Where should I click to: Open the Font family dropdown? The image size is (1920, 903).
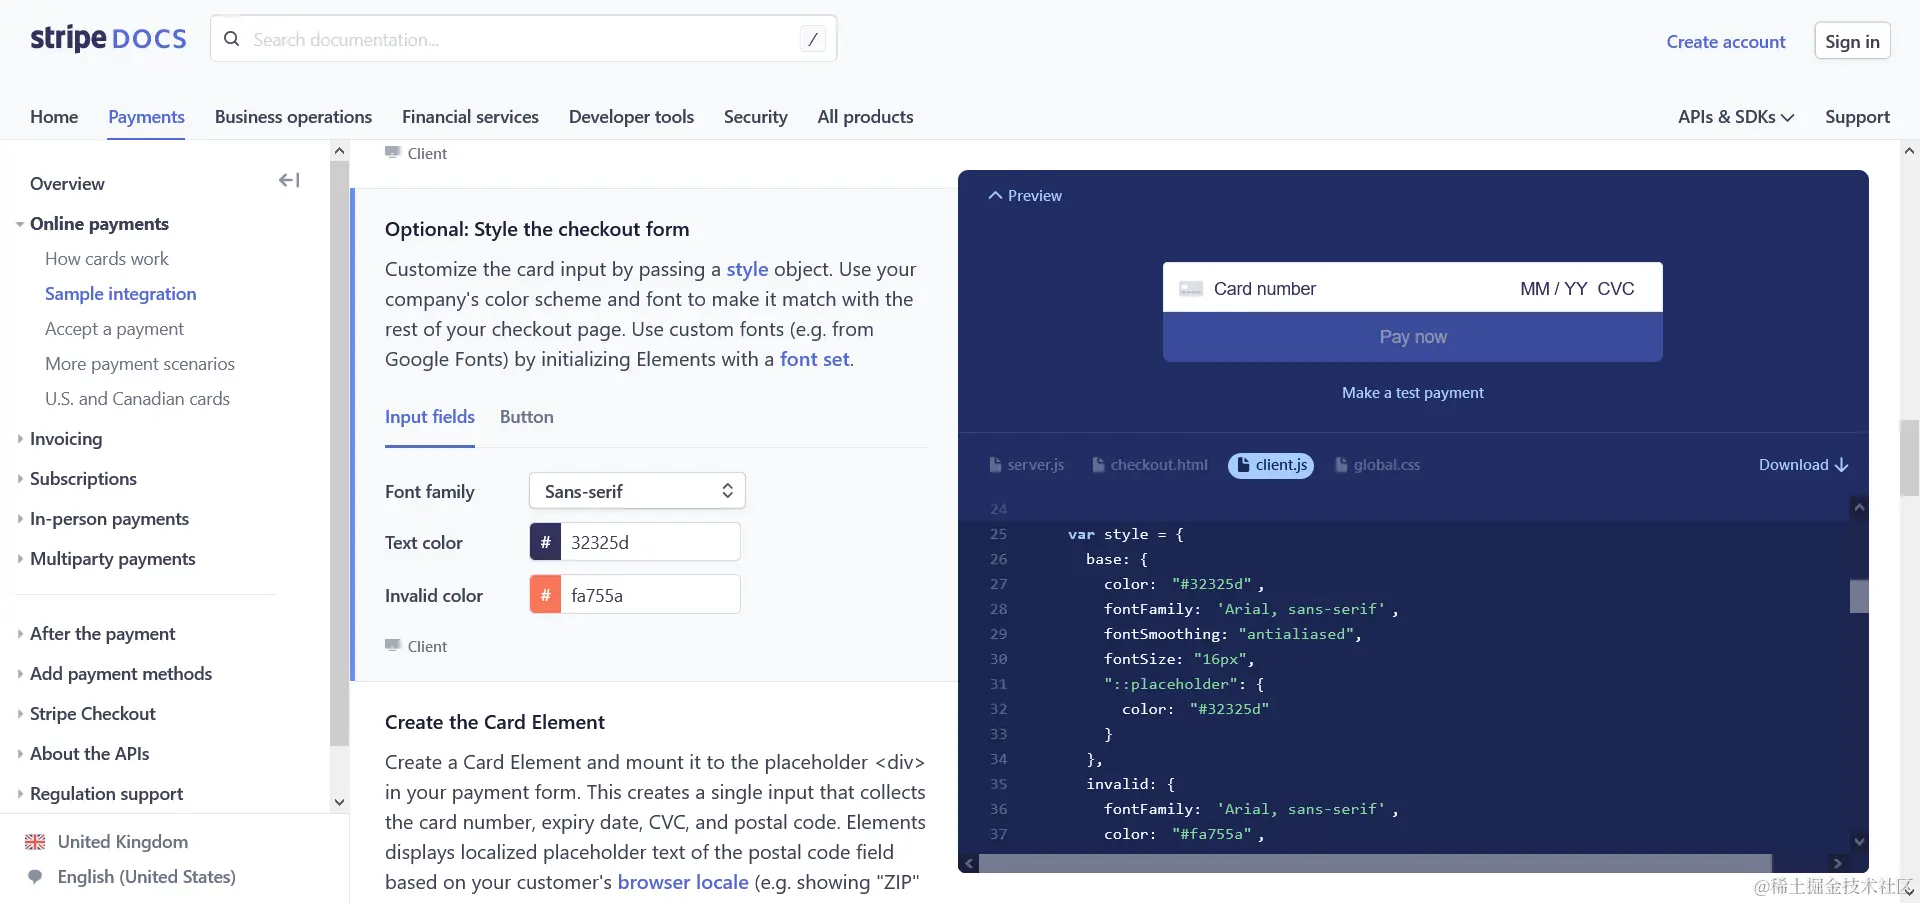637,491
